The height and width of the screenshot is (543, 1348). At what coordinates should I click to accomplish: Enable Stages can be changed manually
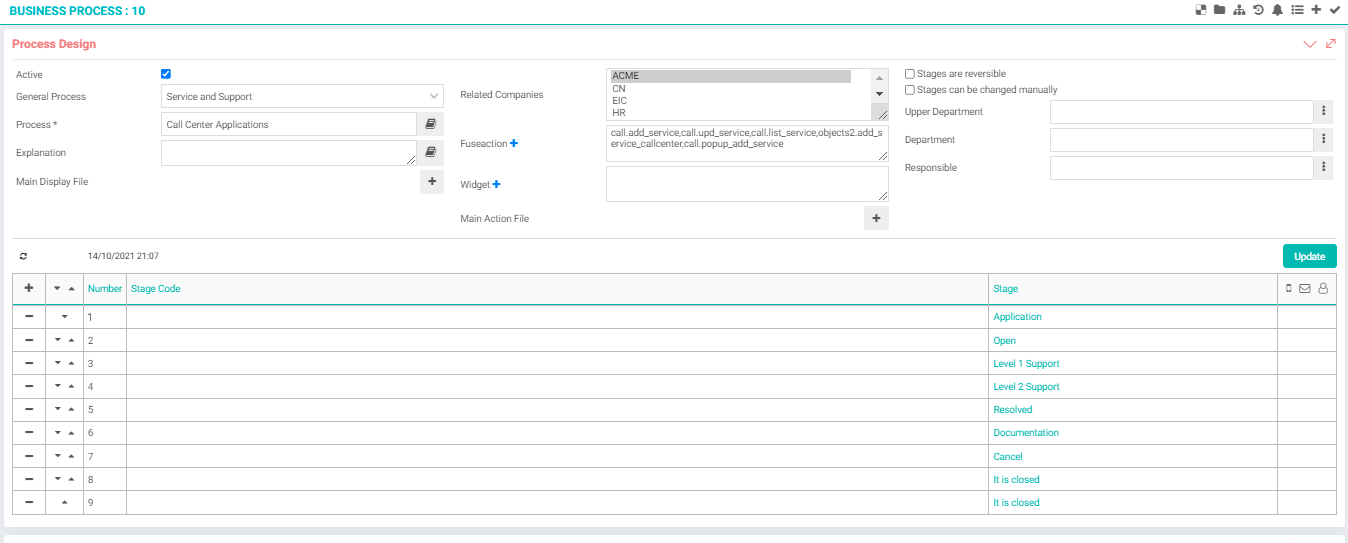click(x=909, y=90)
